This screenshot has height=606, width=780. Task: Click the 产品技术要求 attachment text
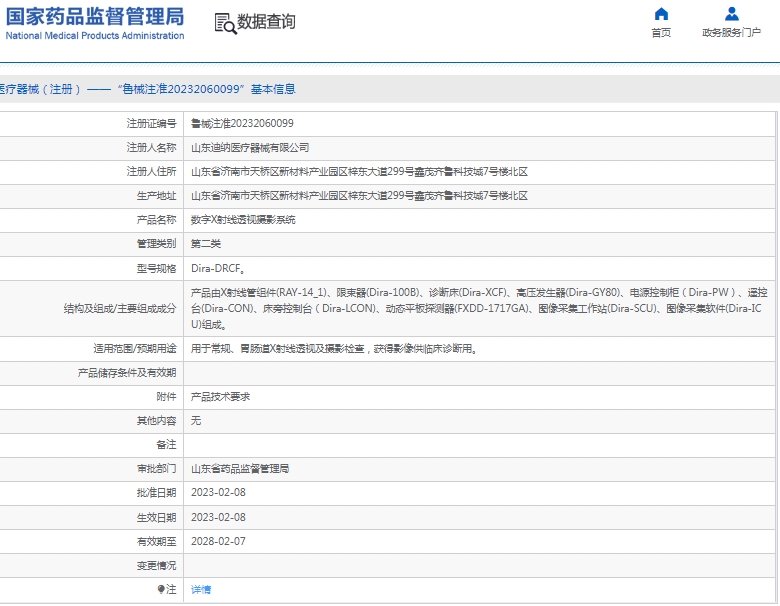(x=220, y=397)
